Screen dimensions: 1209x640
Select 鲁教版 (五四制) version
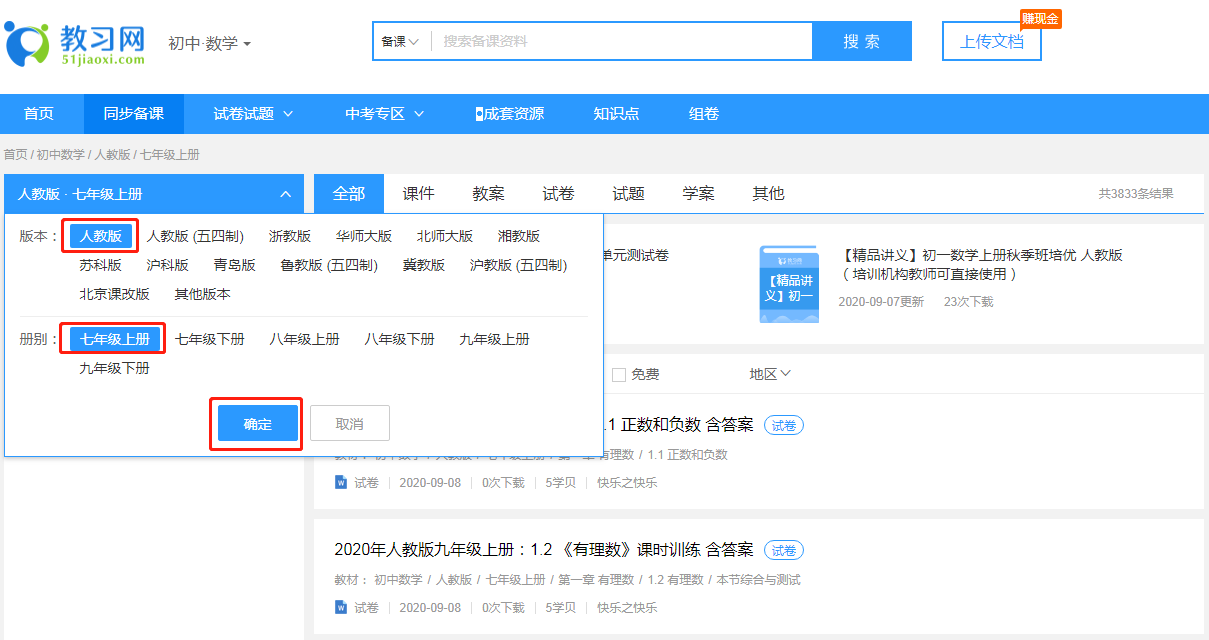click(x=330, y=265)
